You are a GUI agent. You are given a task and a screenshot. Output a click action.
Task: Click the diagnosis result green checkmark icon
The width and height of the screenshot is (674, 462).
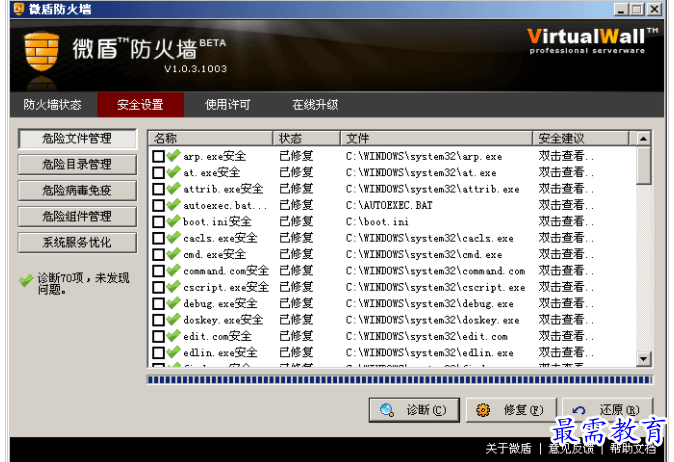click(26, 281)
